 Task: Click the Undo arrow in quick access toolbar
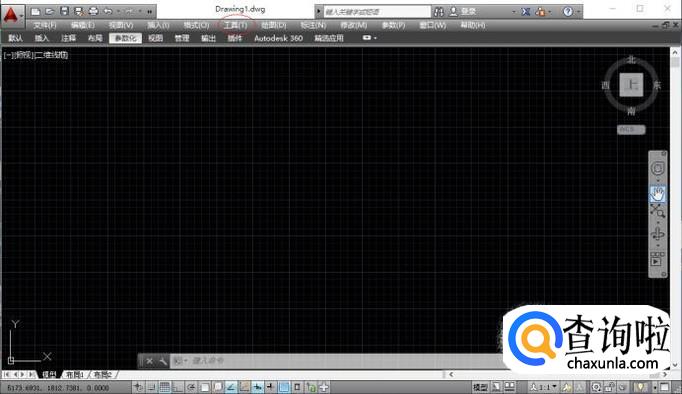coord(108,11)
